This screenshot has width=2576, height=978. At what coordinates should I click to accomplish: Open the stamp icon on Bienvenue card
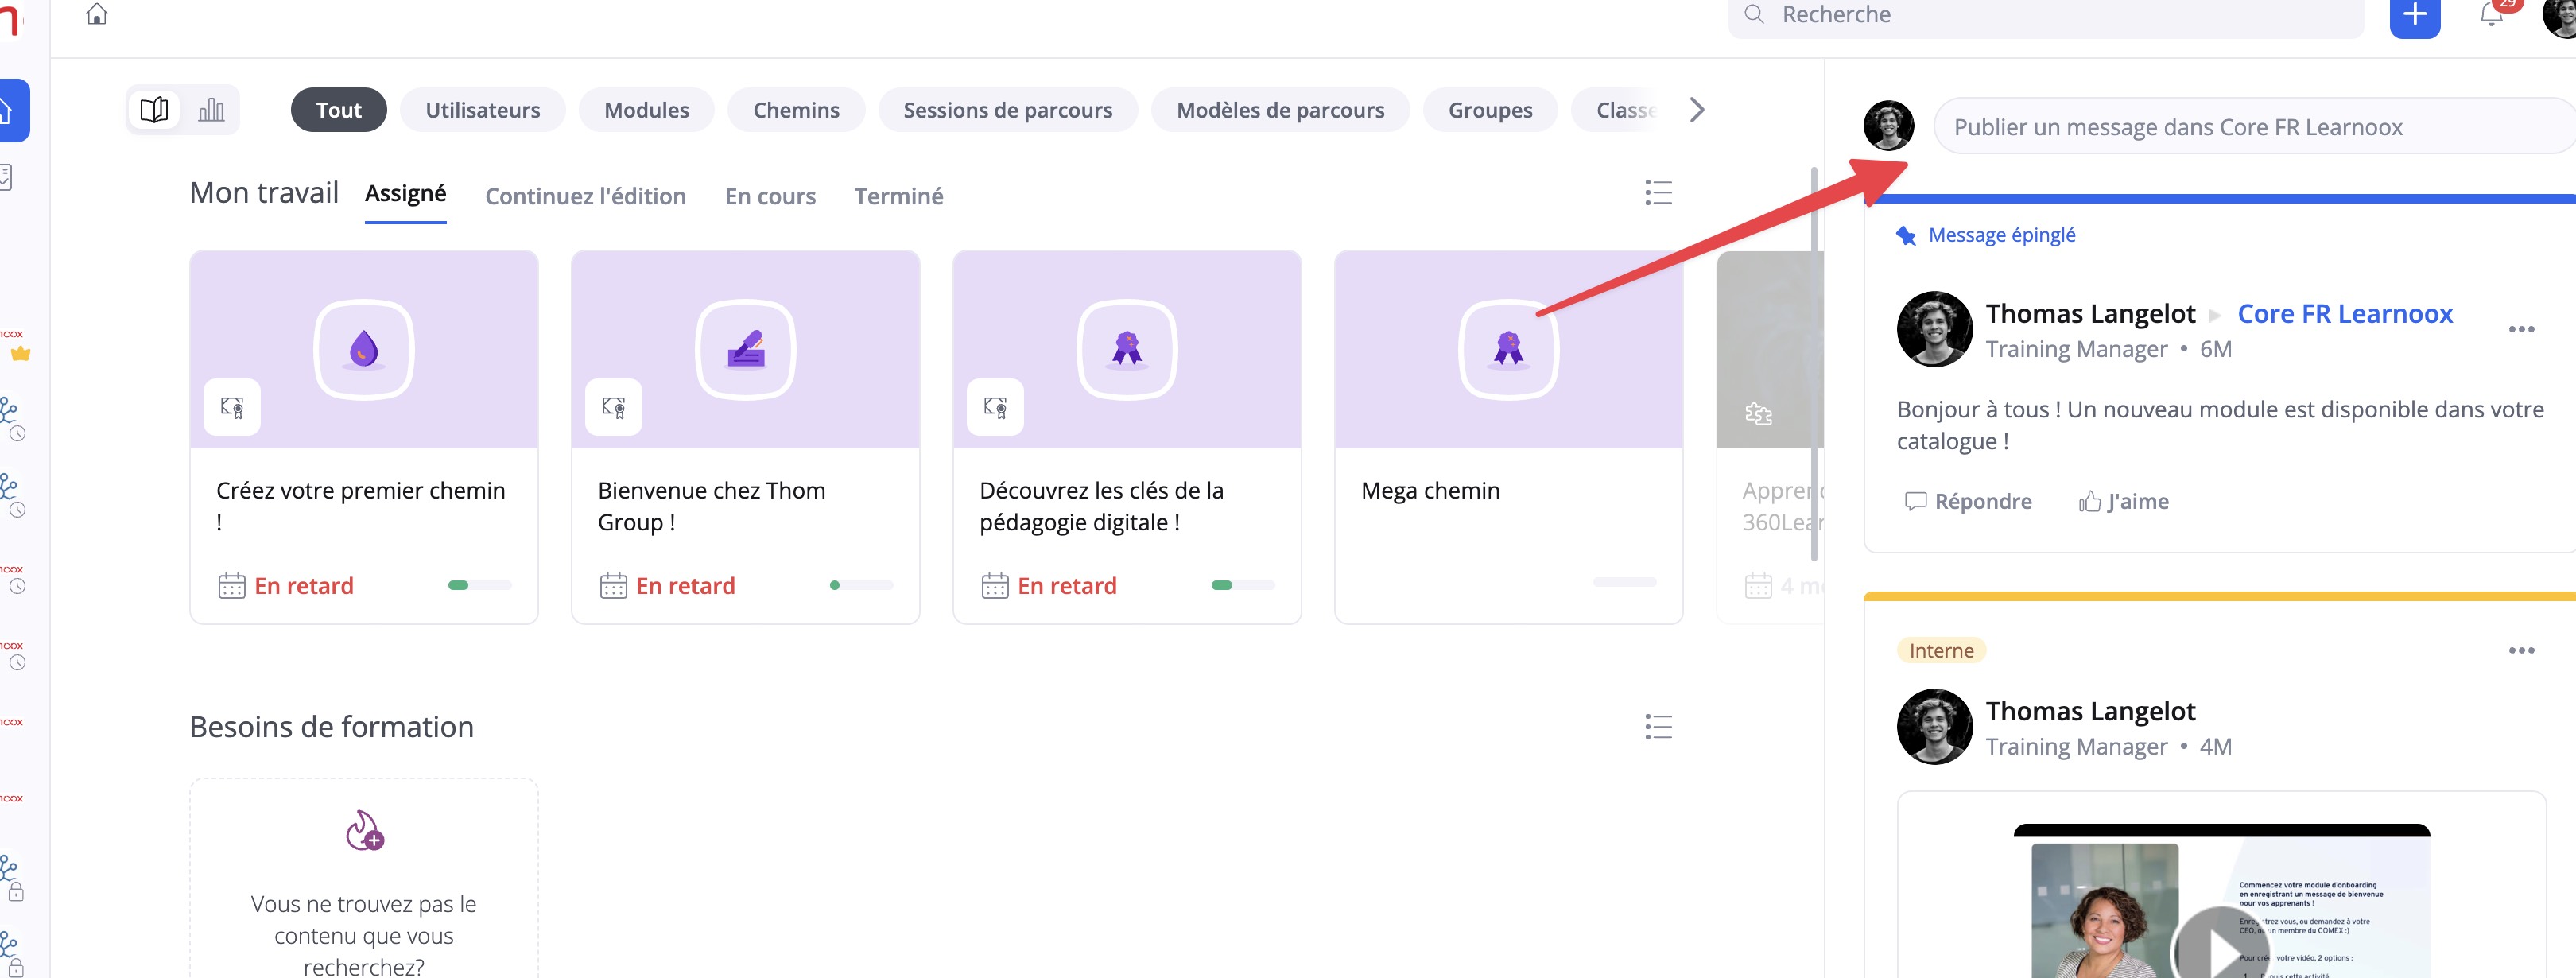point(746,350)
